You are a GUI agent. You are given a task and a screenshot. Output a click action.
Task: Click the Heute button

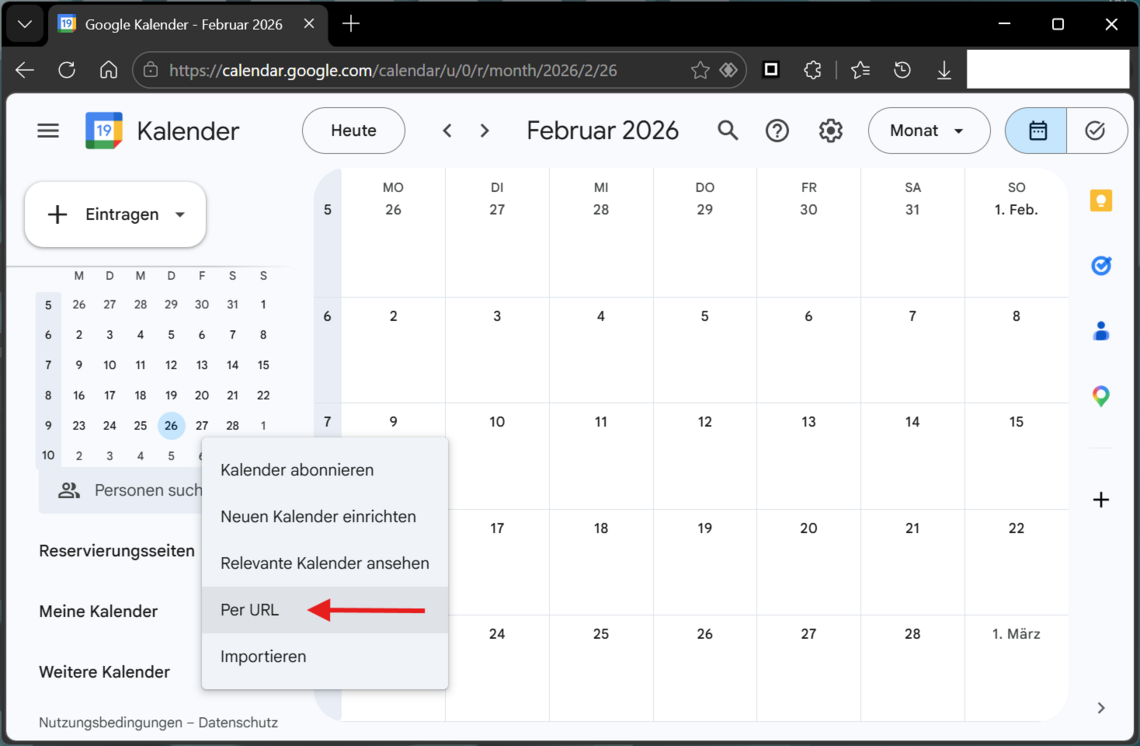[353, 131]
